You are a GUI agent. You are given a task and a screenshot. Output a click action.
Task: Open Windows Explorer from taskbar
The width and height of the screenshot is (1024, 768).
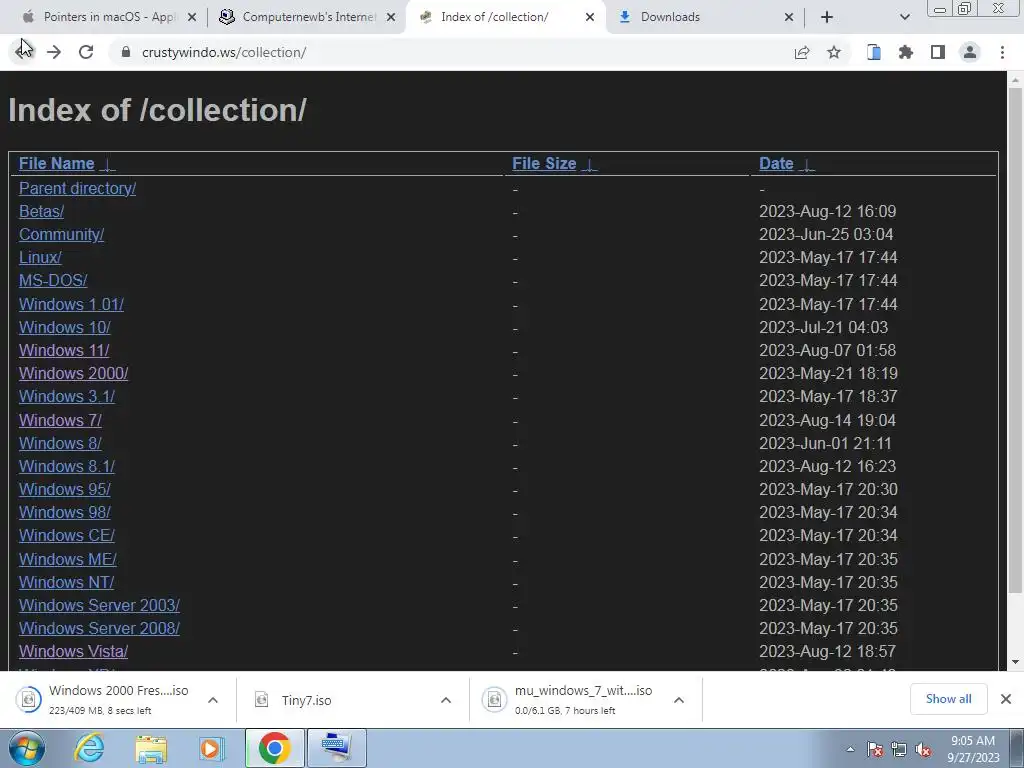pyautogui.click(x=151, y=748)
